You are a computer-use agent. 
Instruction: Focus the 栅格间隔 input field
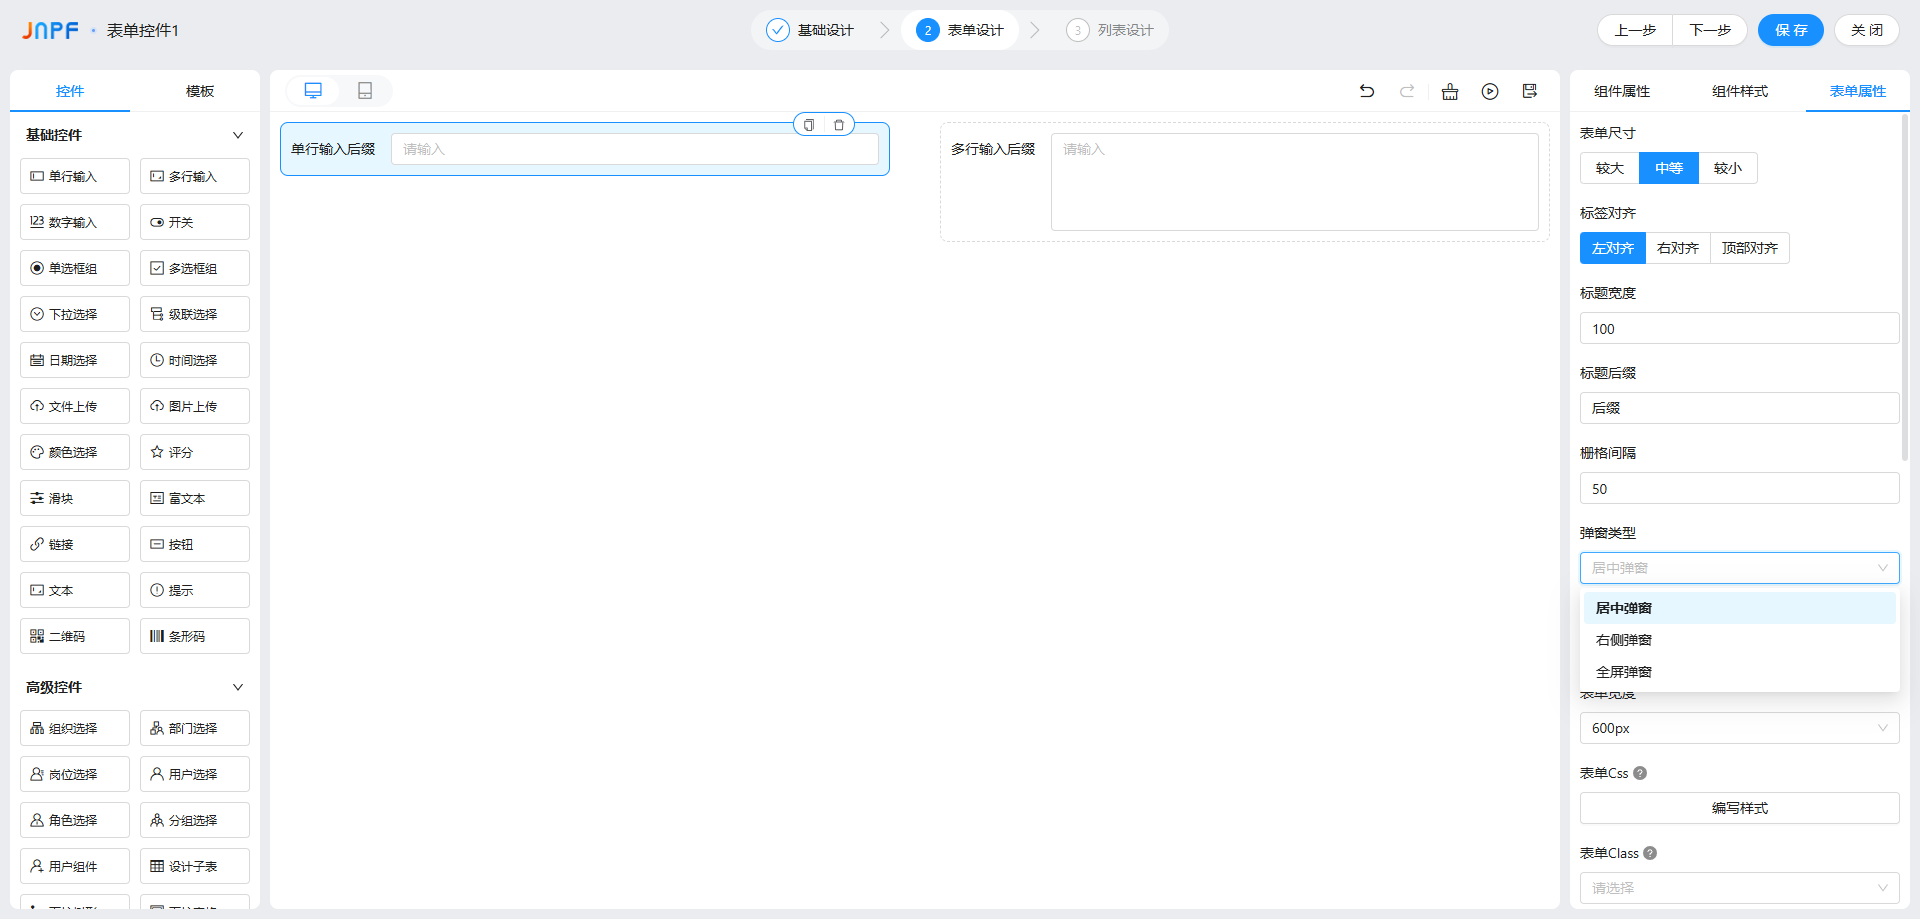click(x=1740, y=488)
